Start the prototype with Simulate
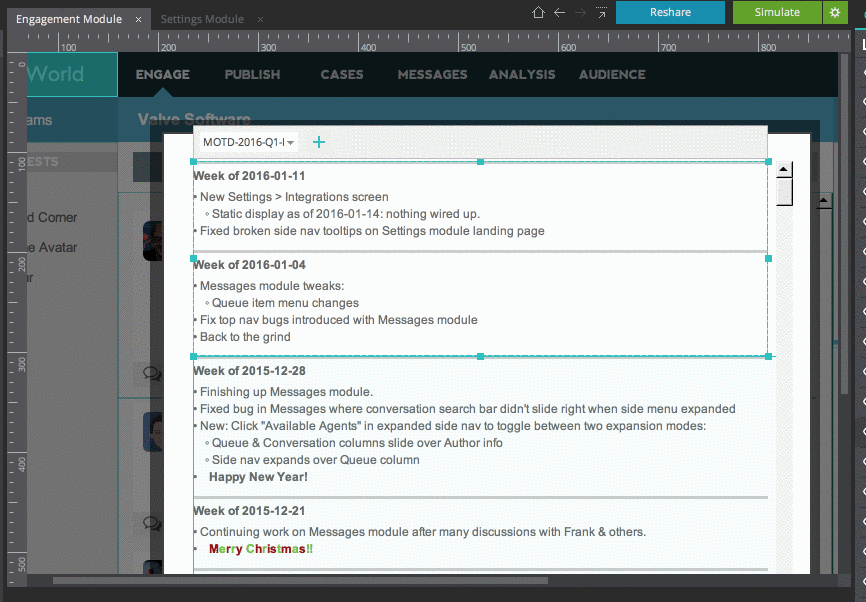 [777, 12]
